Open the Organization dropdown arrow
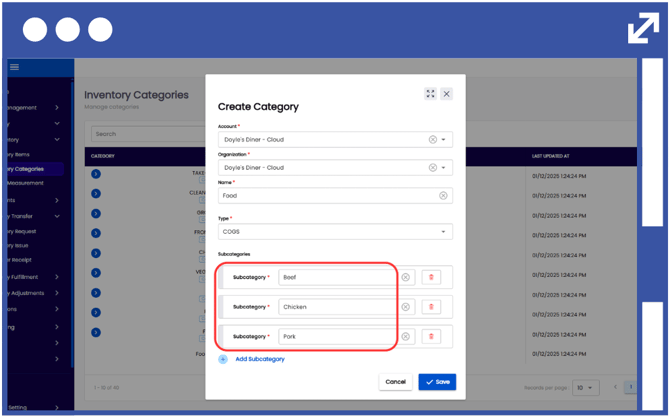 click(444, 168)
